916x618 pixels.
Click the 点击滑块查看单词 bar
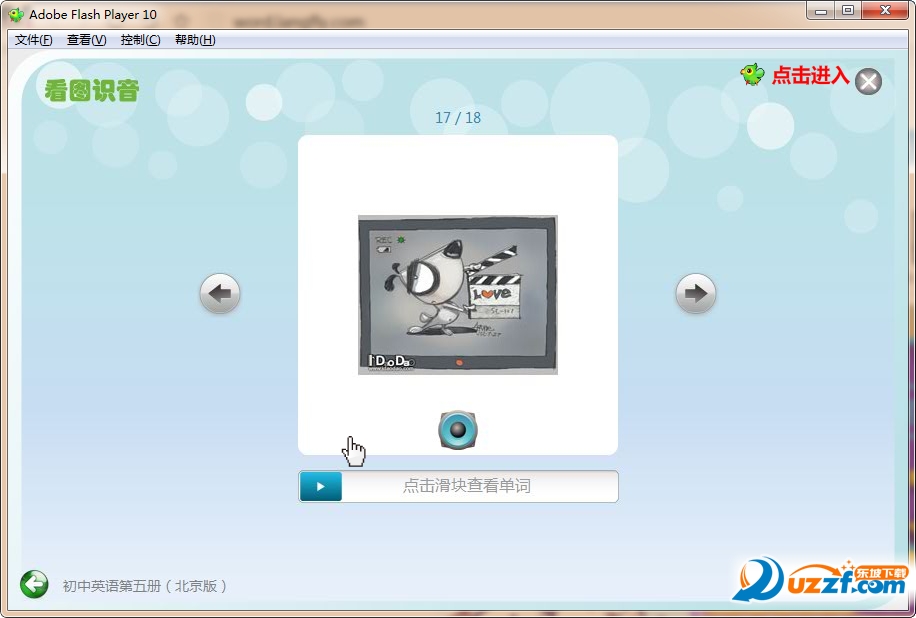tap(458, 487)
